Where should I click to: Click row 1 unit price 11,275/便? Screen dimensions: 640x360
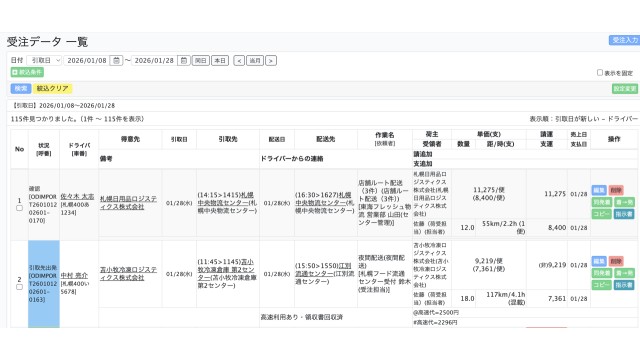pos(489,190)
